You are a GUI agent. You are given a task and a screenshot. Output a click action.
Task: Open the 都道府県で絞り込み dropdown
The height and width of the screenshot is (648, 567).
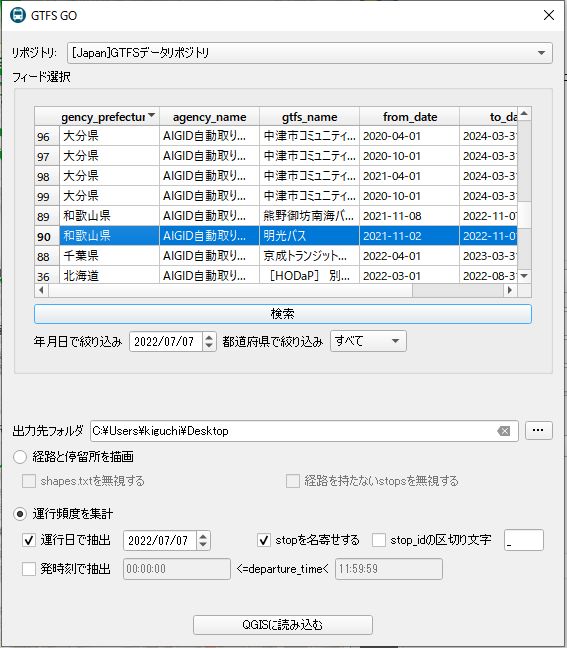tap(368, 341)
